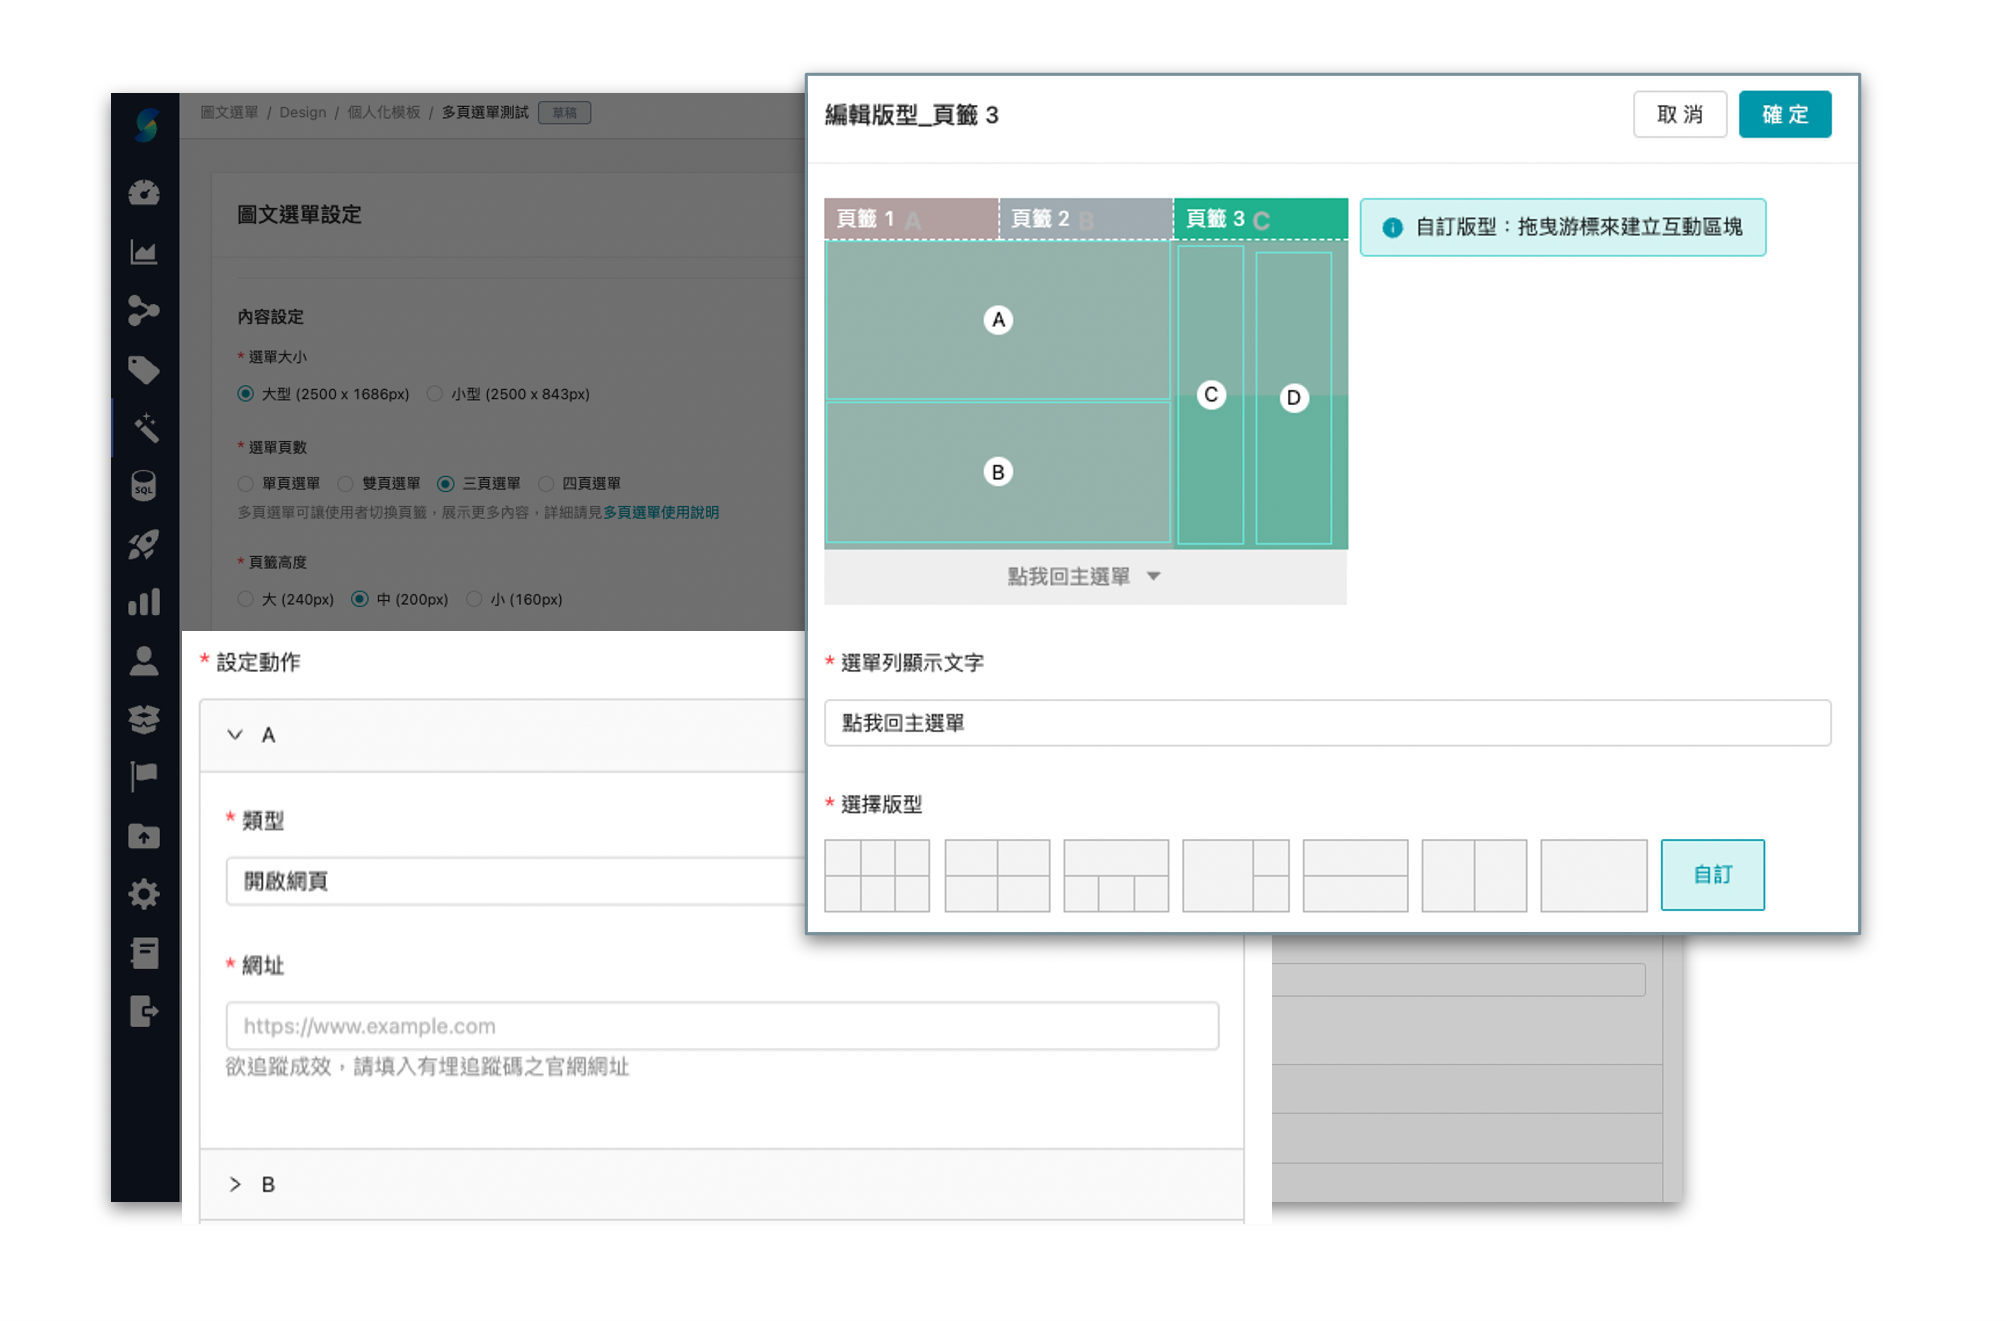
Task: Click the 確定 confirm button
Action: click(x=1785, y=114)
